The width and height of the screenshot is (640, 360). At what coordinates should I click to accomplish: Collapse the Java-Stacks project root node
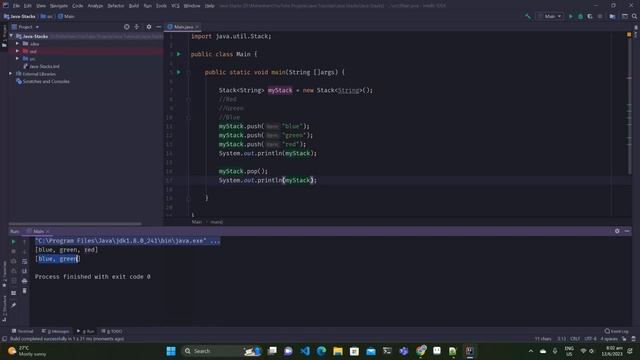coord(11,36)
